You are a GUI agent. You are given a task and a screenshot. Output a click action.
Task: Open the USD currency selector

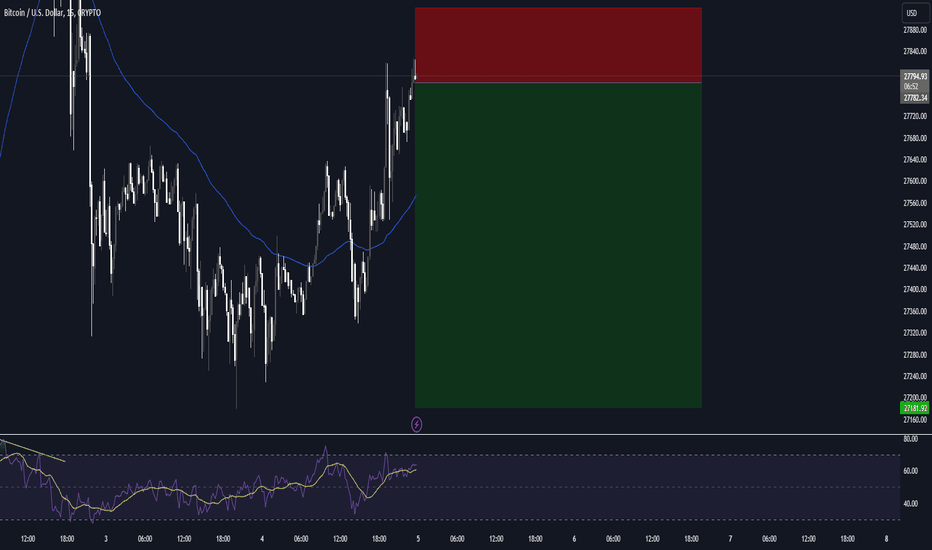click(914, 13)
